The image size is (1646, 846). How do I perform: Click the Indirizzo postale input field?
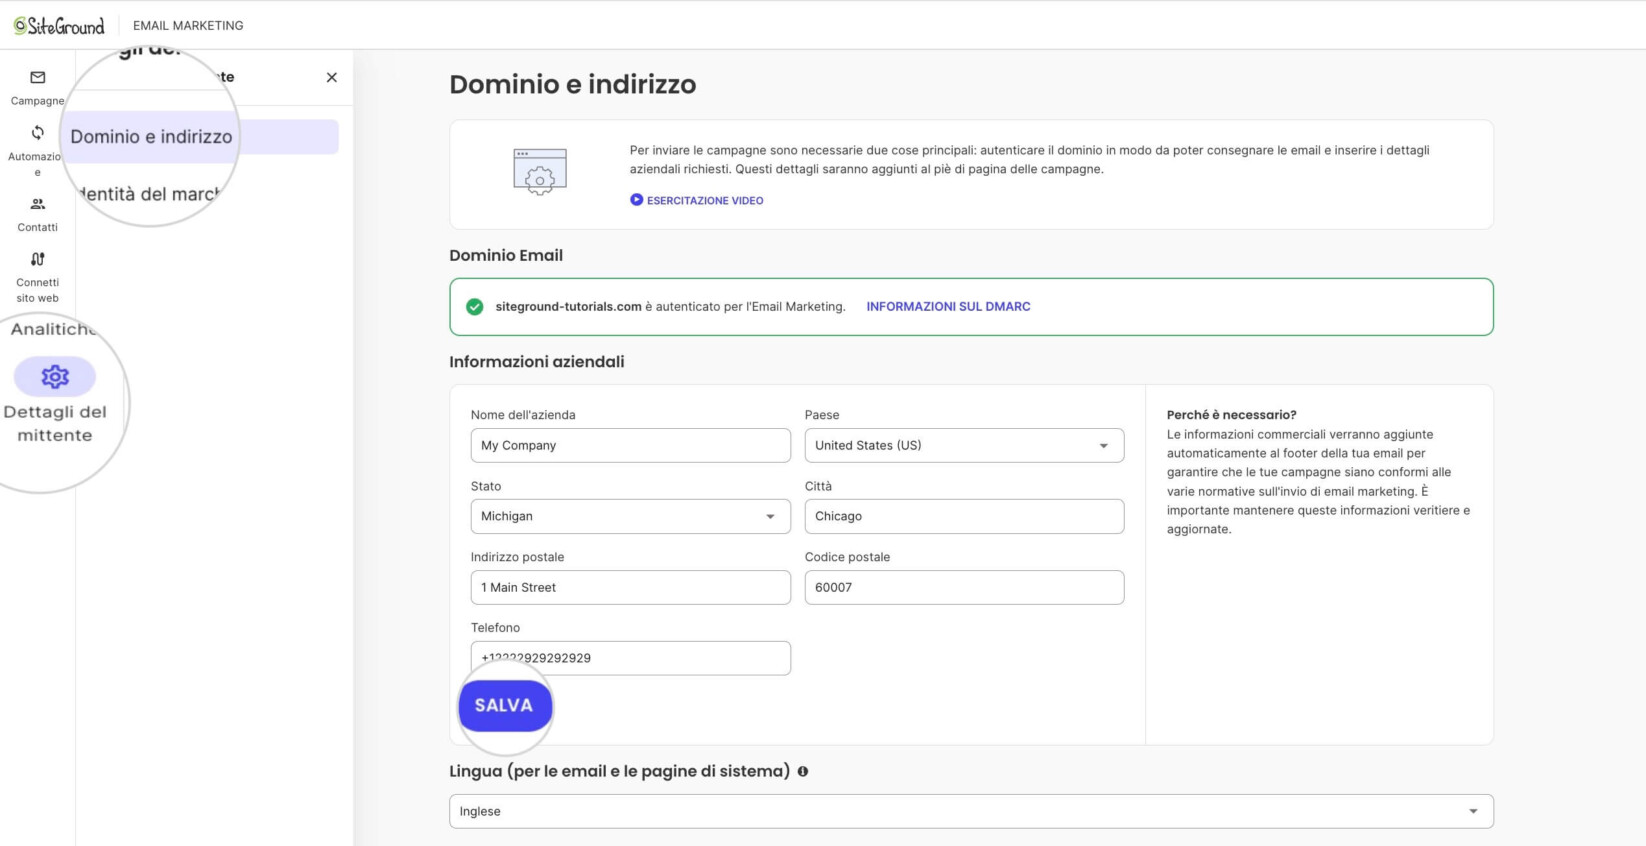pyautogui.click(x=630, y=587)
